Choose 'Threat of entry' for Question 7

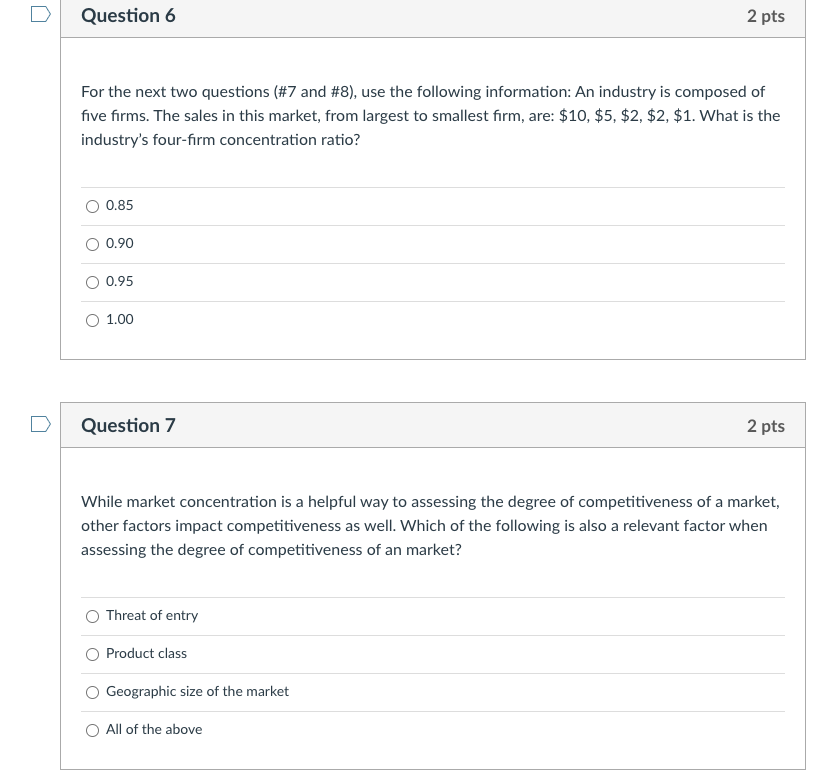[92, 616]
